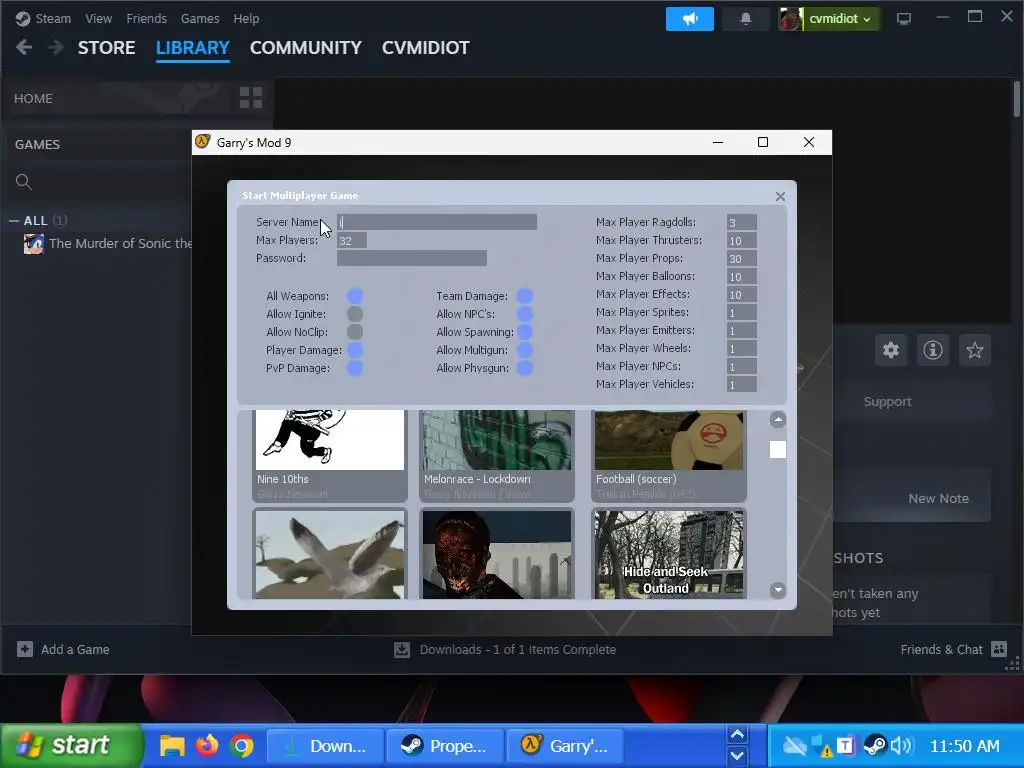Click the taskbar down arrow
The width and height of the screenshot is (1024, 768).
point(737,756)
